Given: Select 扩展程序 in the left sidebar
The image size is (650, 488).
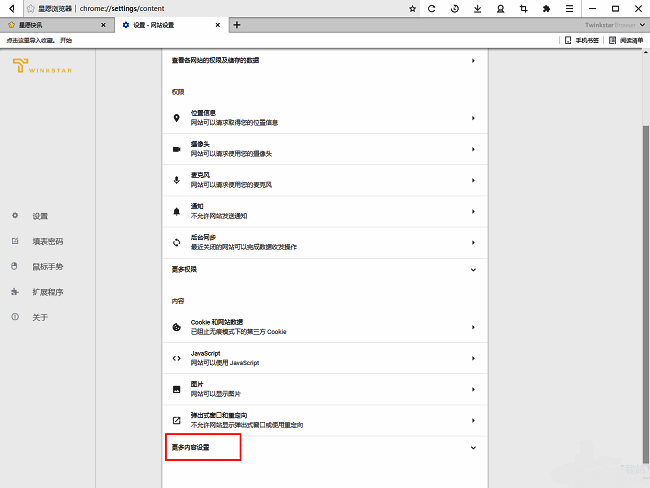Looking at the screenshot, I should [47, 292].
